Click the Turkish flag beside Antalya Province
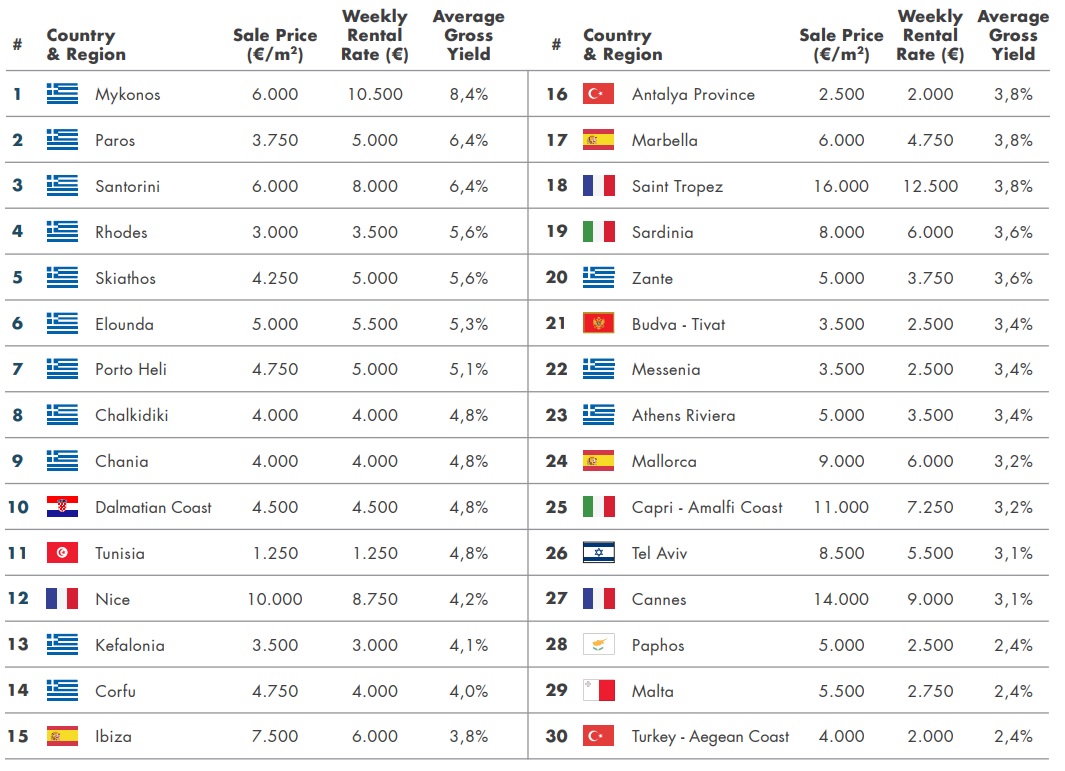Screen dimensions: 1065x771 tap(598, 94)
